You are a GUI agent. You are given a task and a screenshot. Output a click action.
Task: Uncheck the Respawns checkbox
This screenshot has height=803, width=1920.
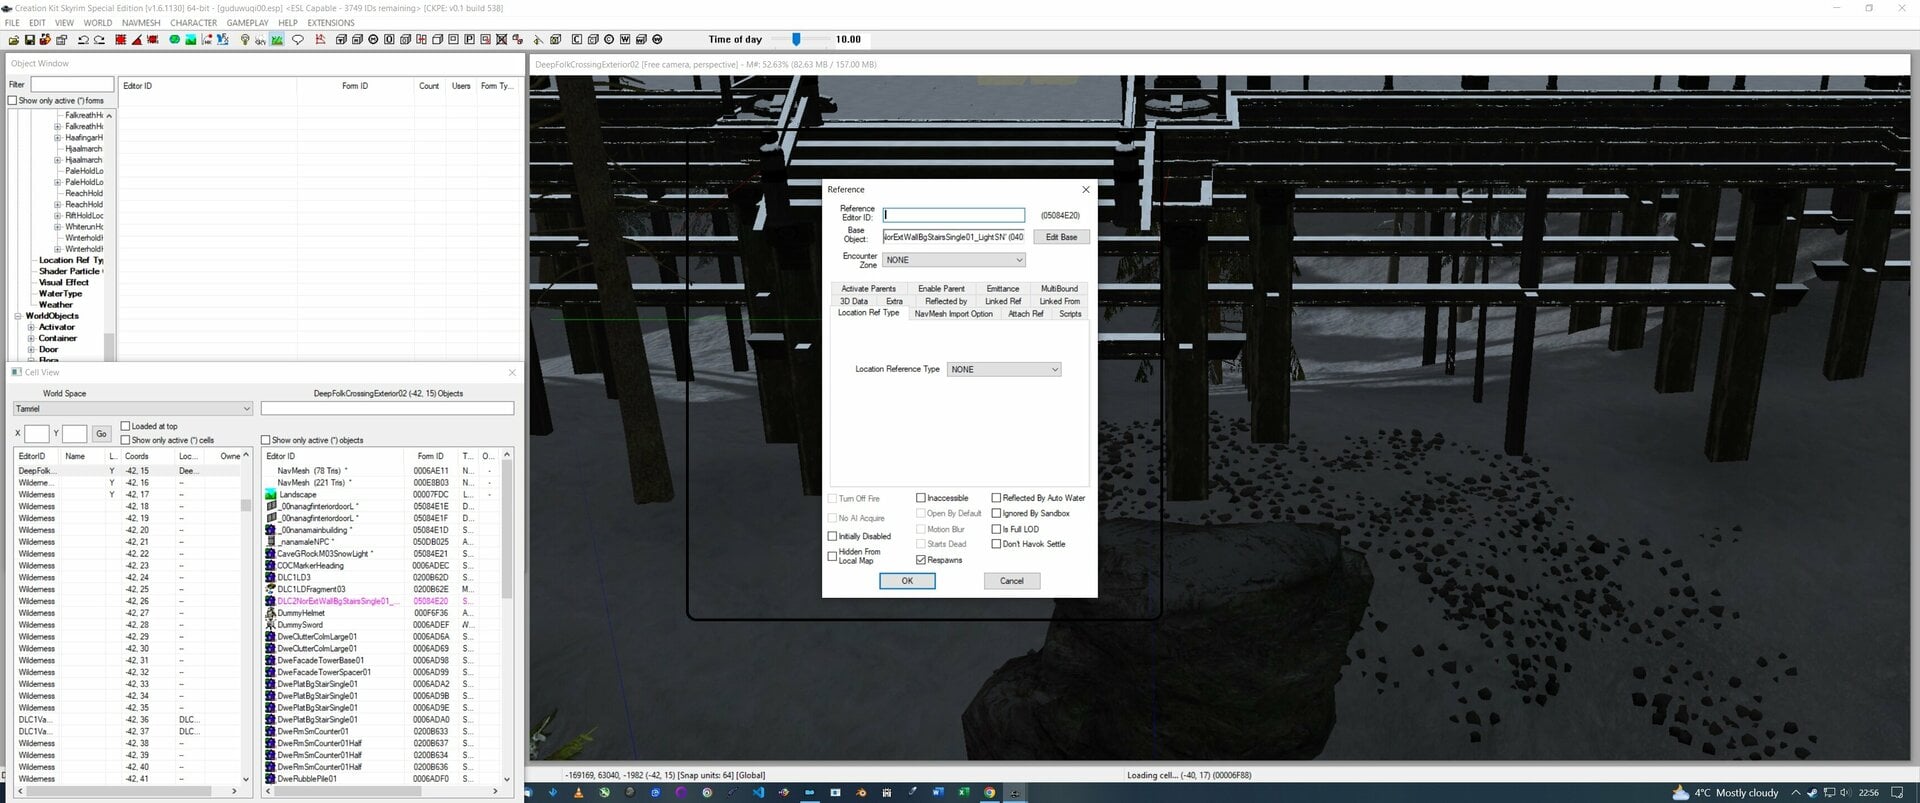coord(921,560)
